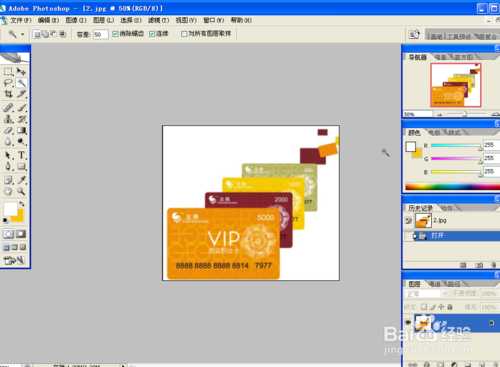The height and width of the screenshot is (367, 500).
Task: Open the 窗口 (Window) menu
Action: pos(214,20)
